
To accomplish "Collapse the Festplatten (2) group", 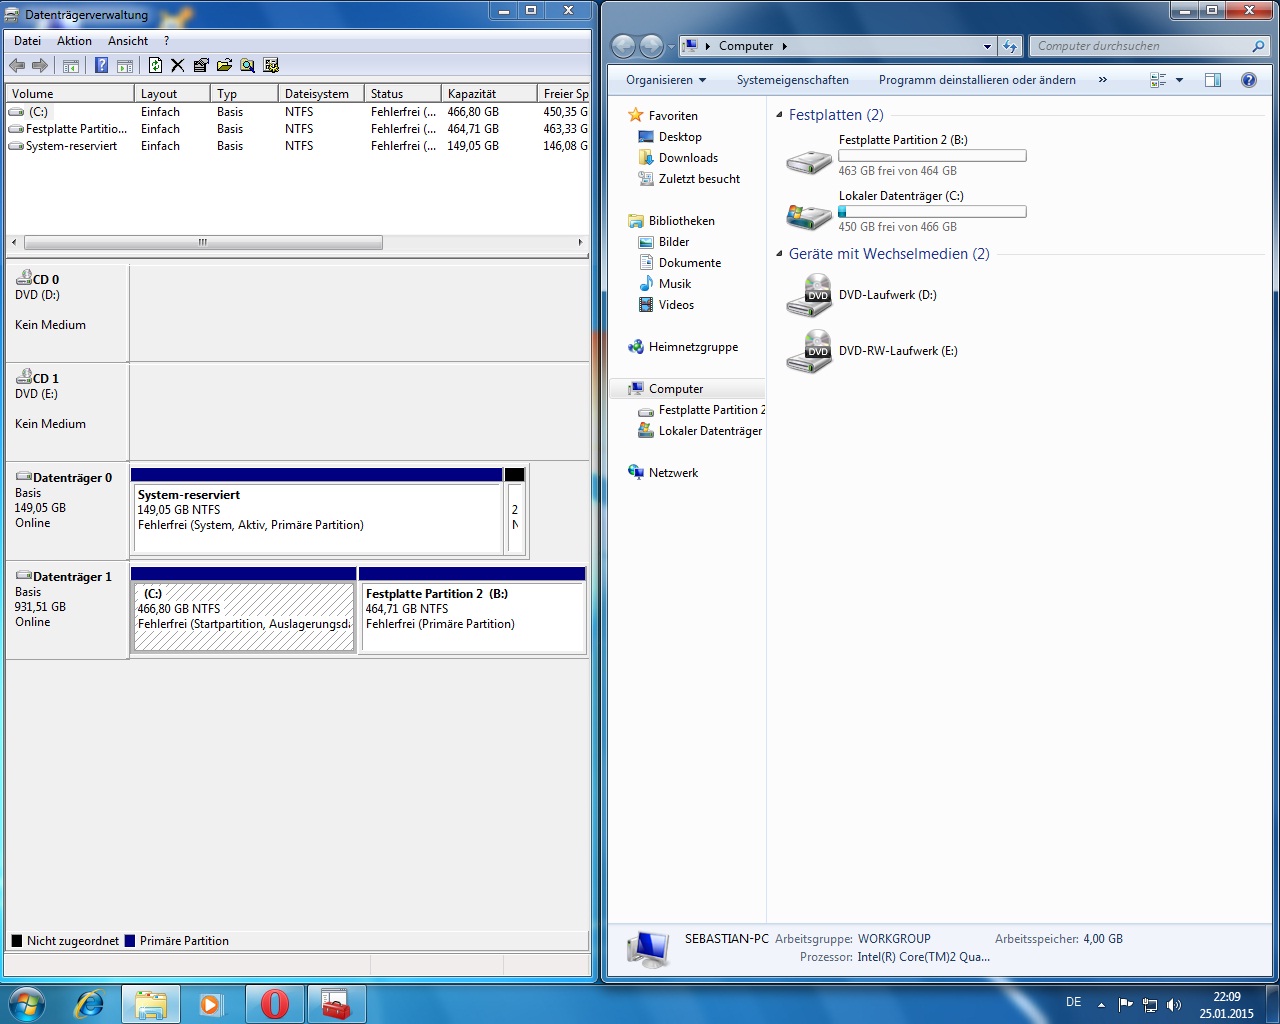I will 780,115.
